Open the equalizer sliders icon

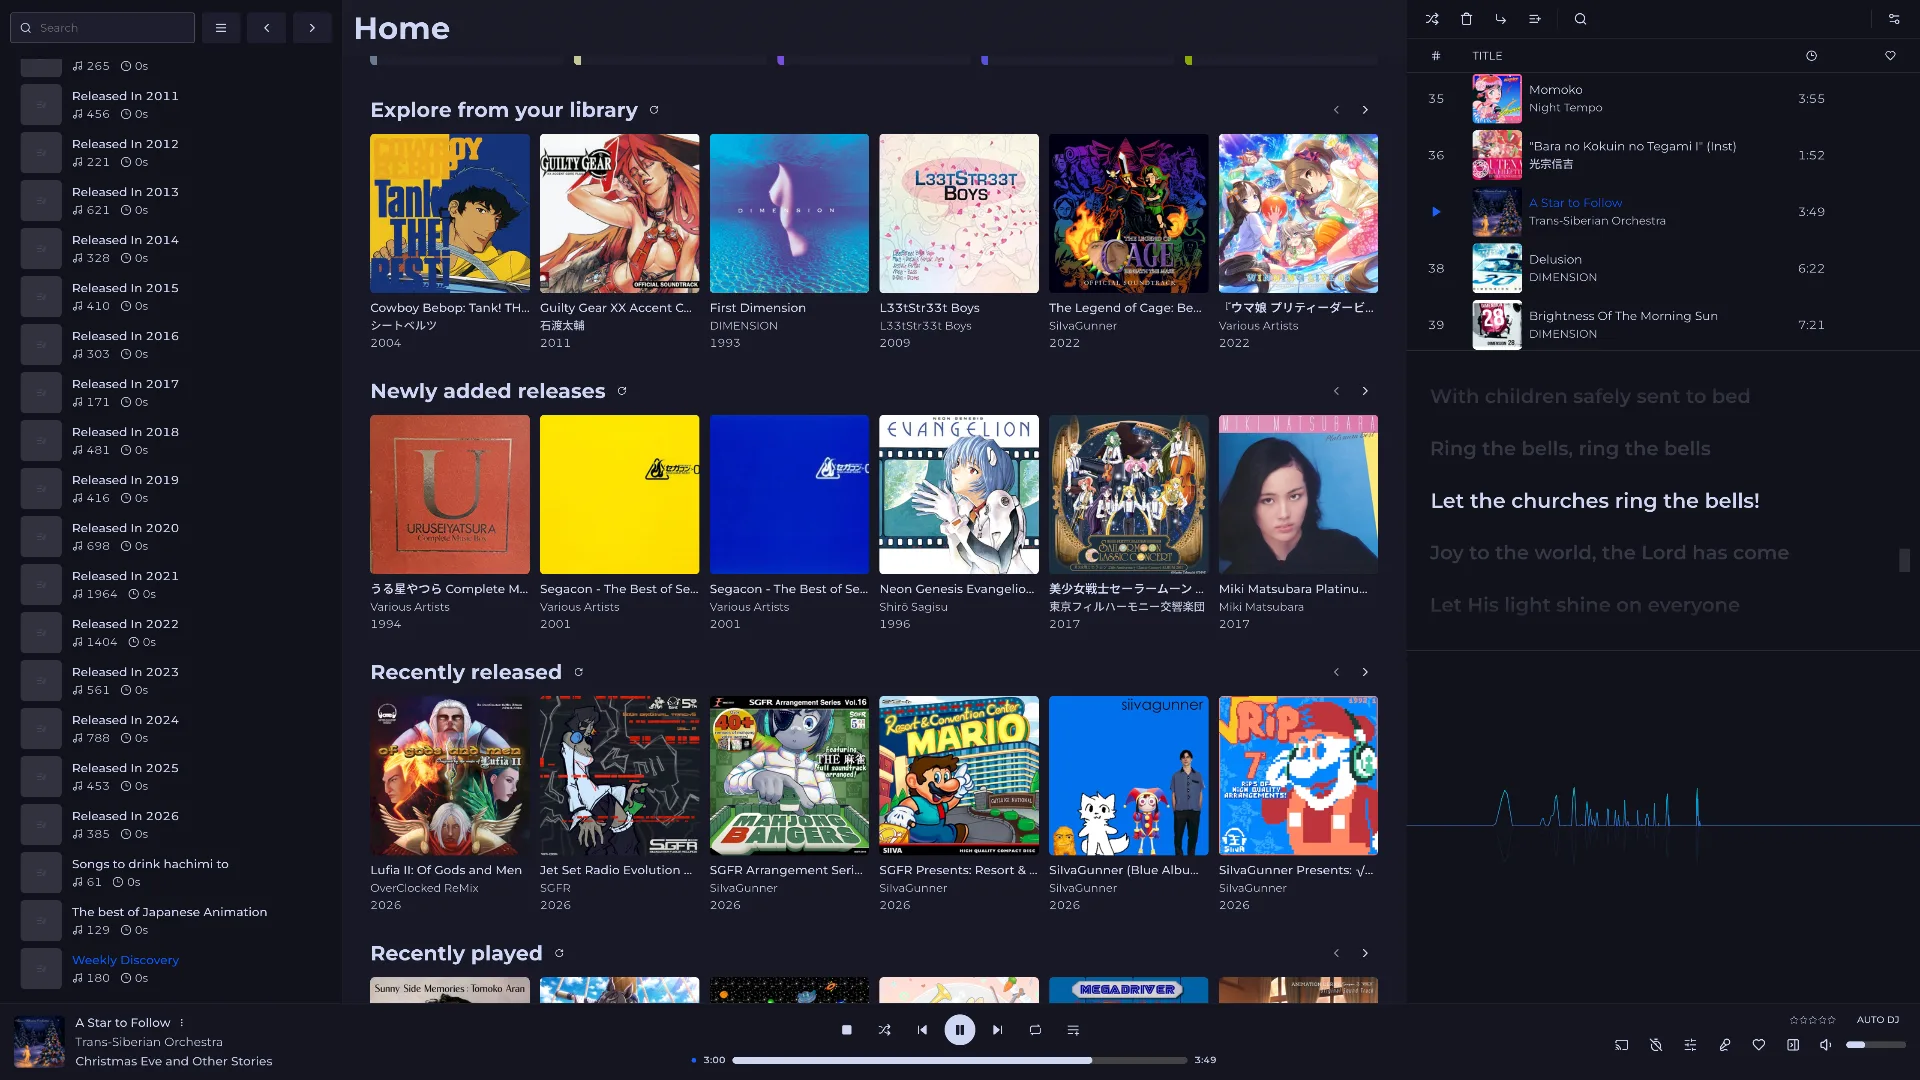coord(1690,1045)
